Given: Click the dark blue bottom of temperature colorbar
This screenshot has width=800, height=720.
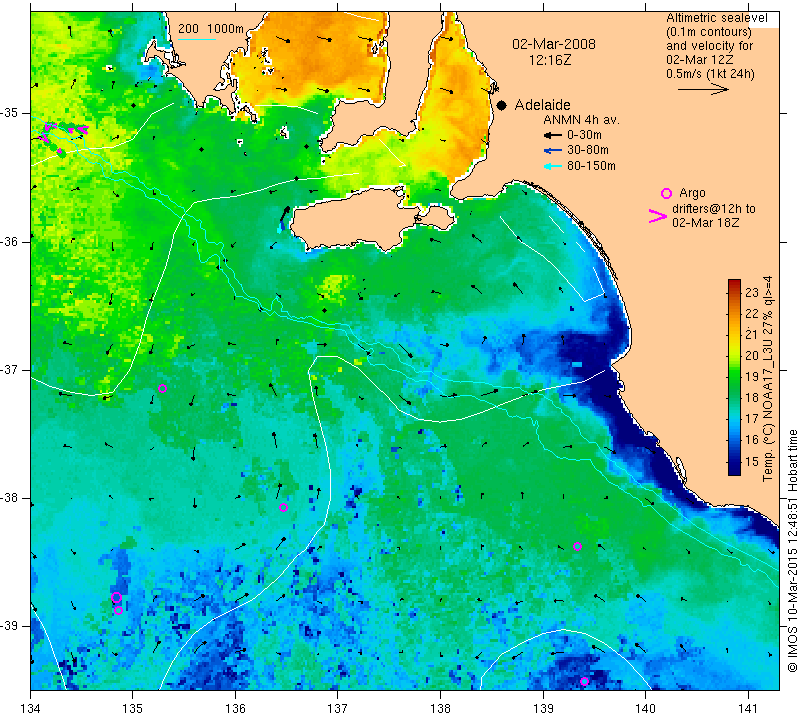Looking at the screenshot, I should [734, 469].
